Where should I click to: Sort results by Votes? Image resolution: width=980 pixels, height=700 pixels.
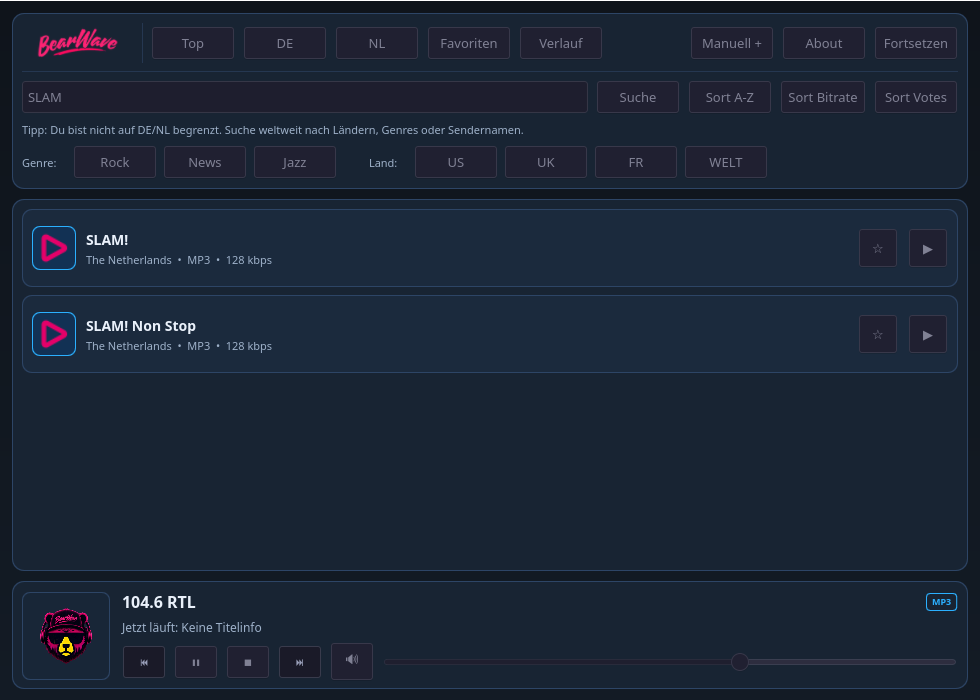916,97
